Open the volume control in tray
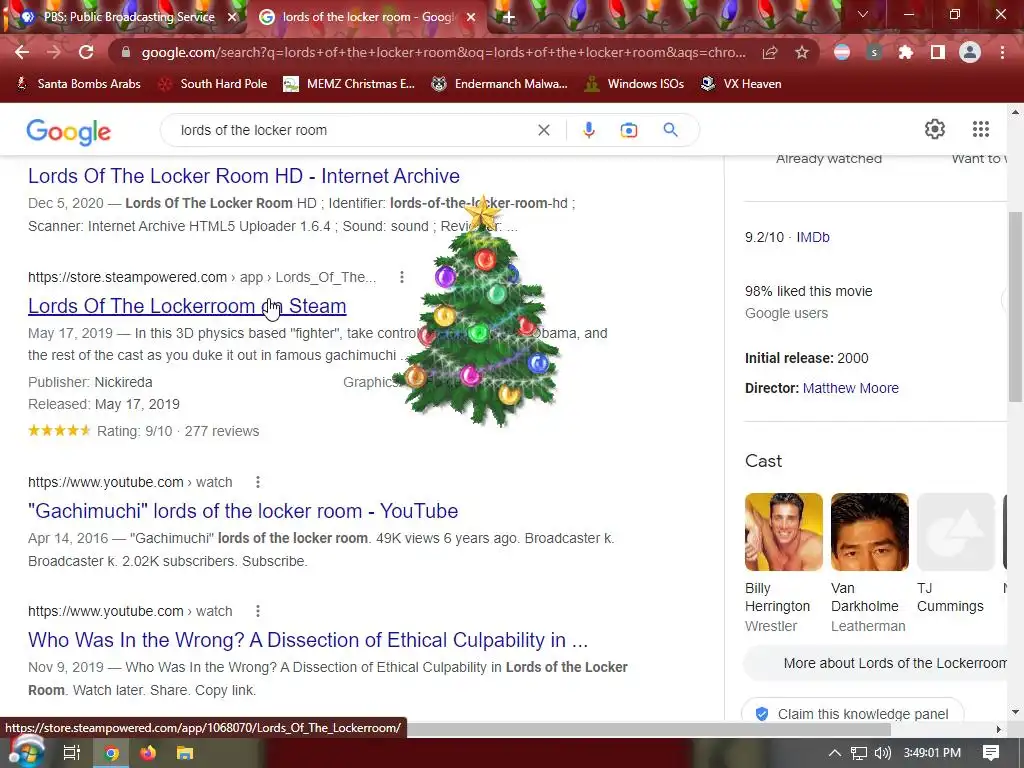 pyautogui.click(x=883, y=753)
